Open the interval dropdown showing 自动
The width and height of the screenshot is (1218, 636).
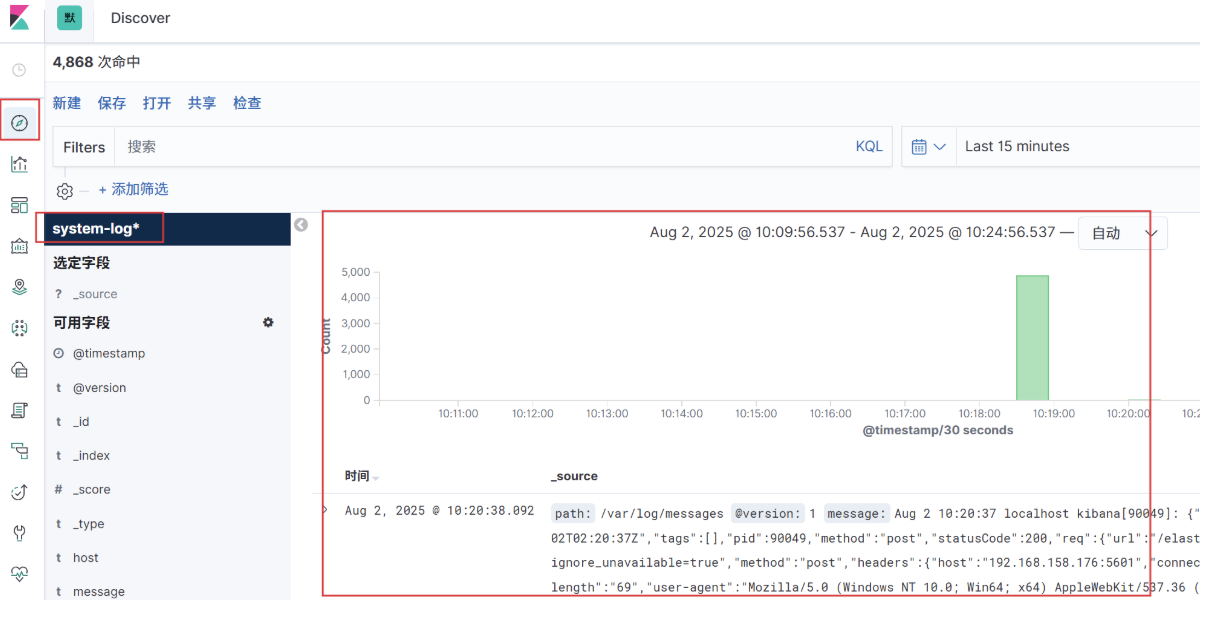pos(1123,233)
